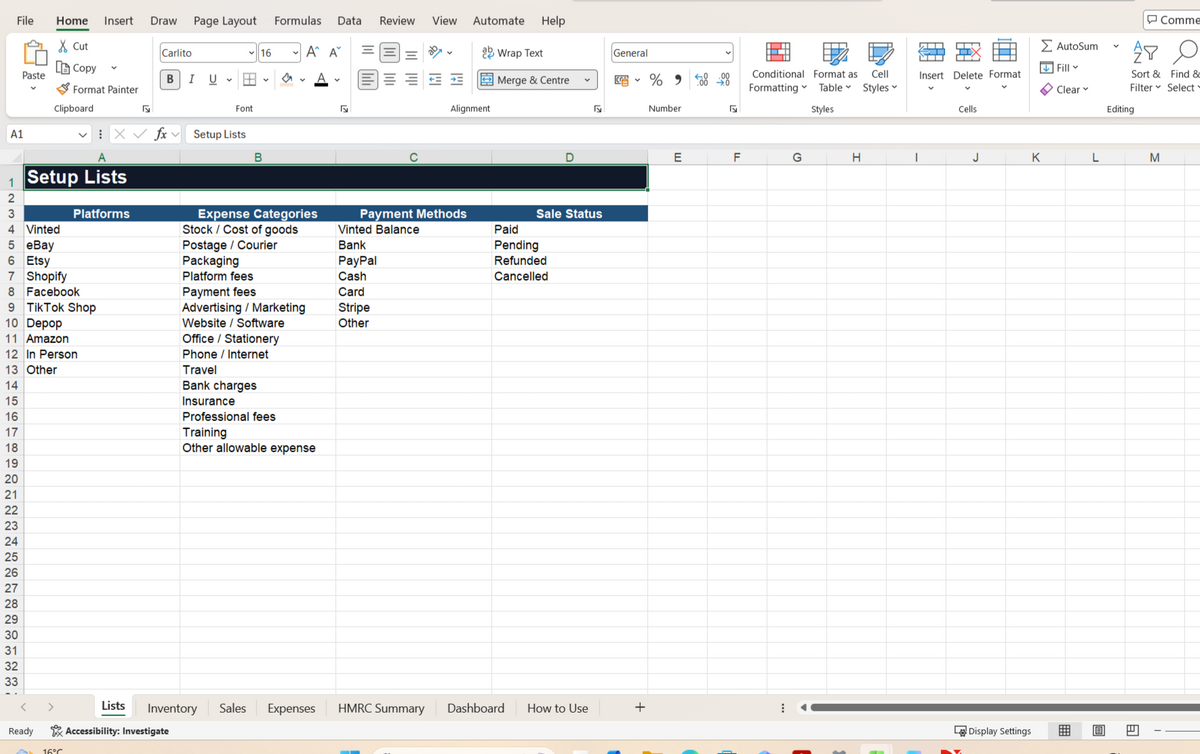Apply fill colour with the paint bucket
The width and height of the screenshot is (1200, 754).
point(287,79)
